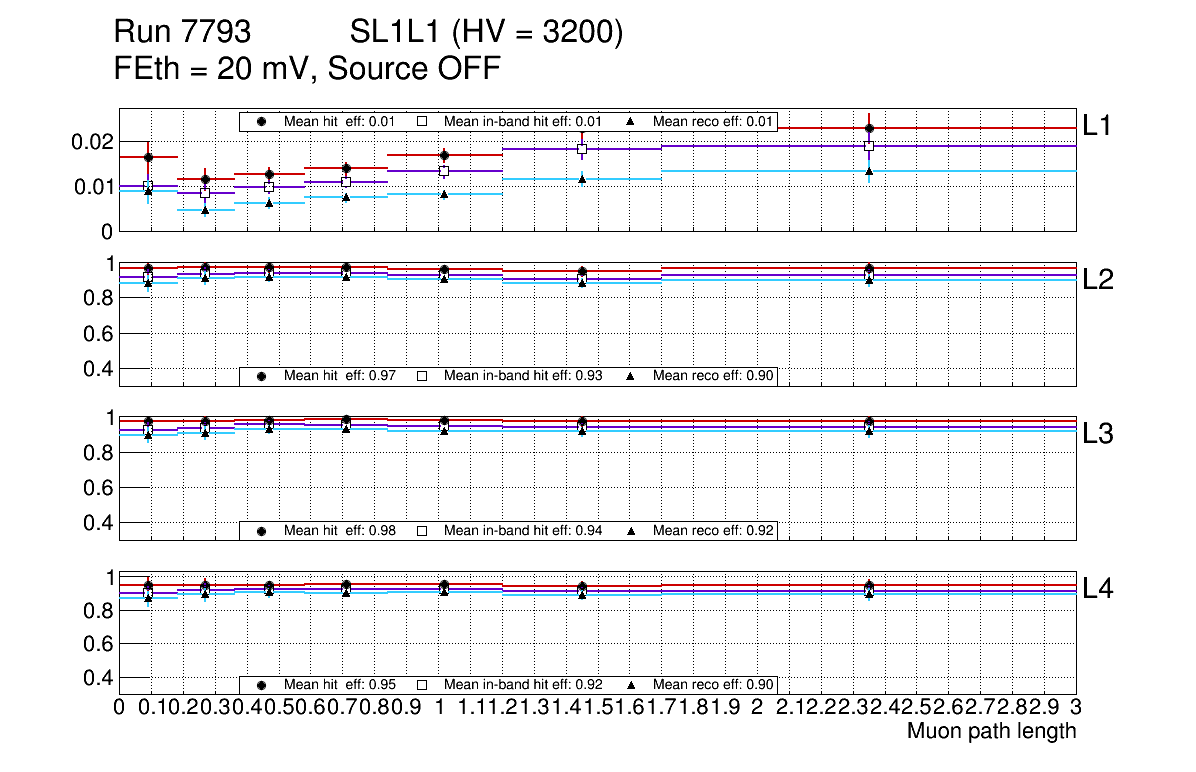1196x772 pixels.
Task: Click the rightmost open square data point in L1
Action: (x=869, y=146)
